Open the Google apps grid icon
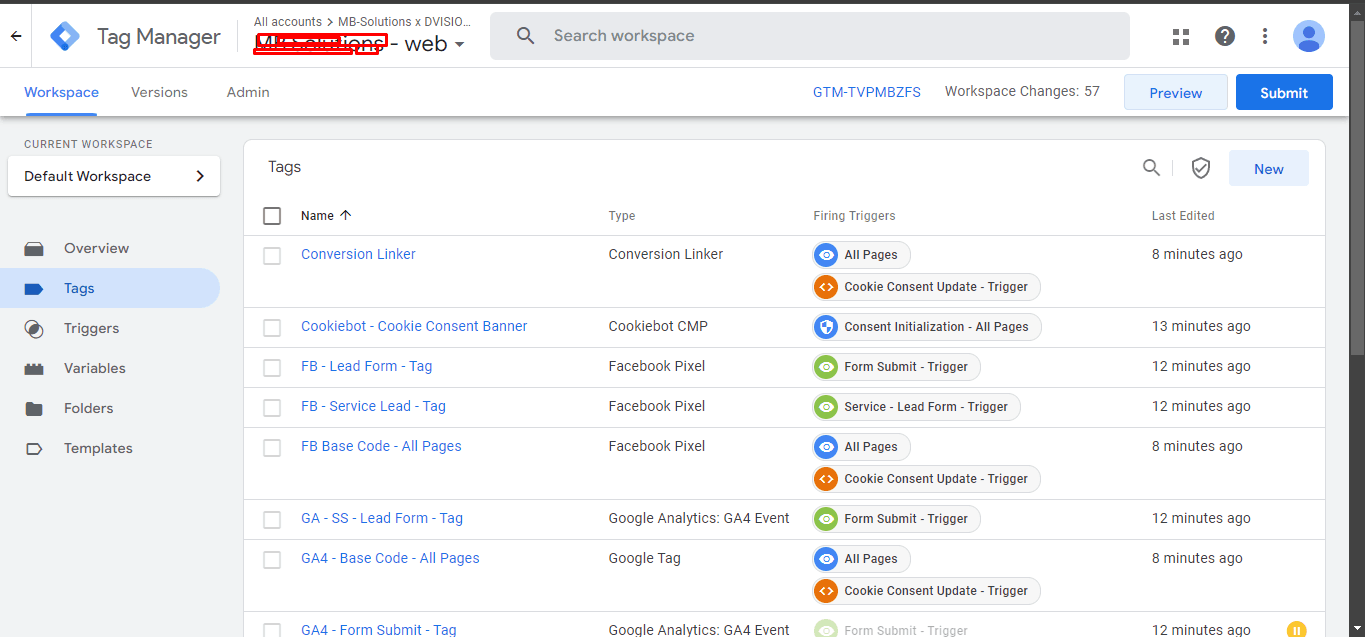1365x637 pixels. click(x=1181, y=36)
